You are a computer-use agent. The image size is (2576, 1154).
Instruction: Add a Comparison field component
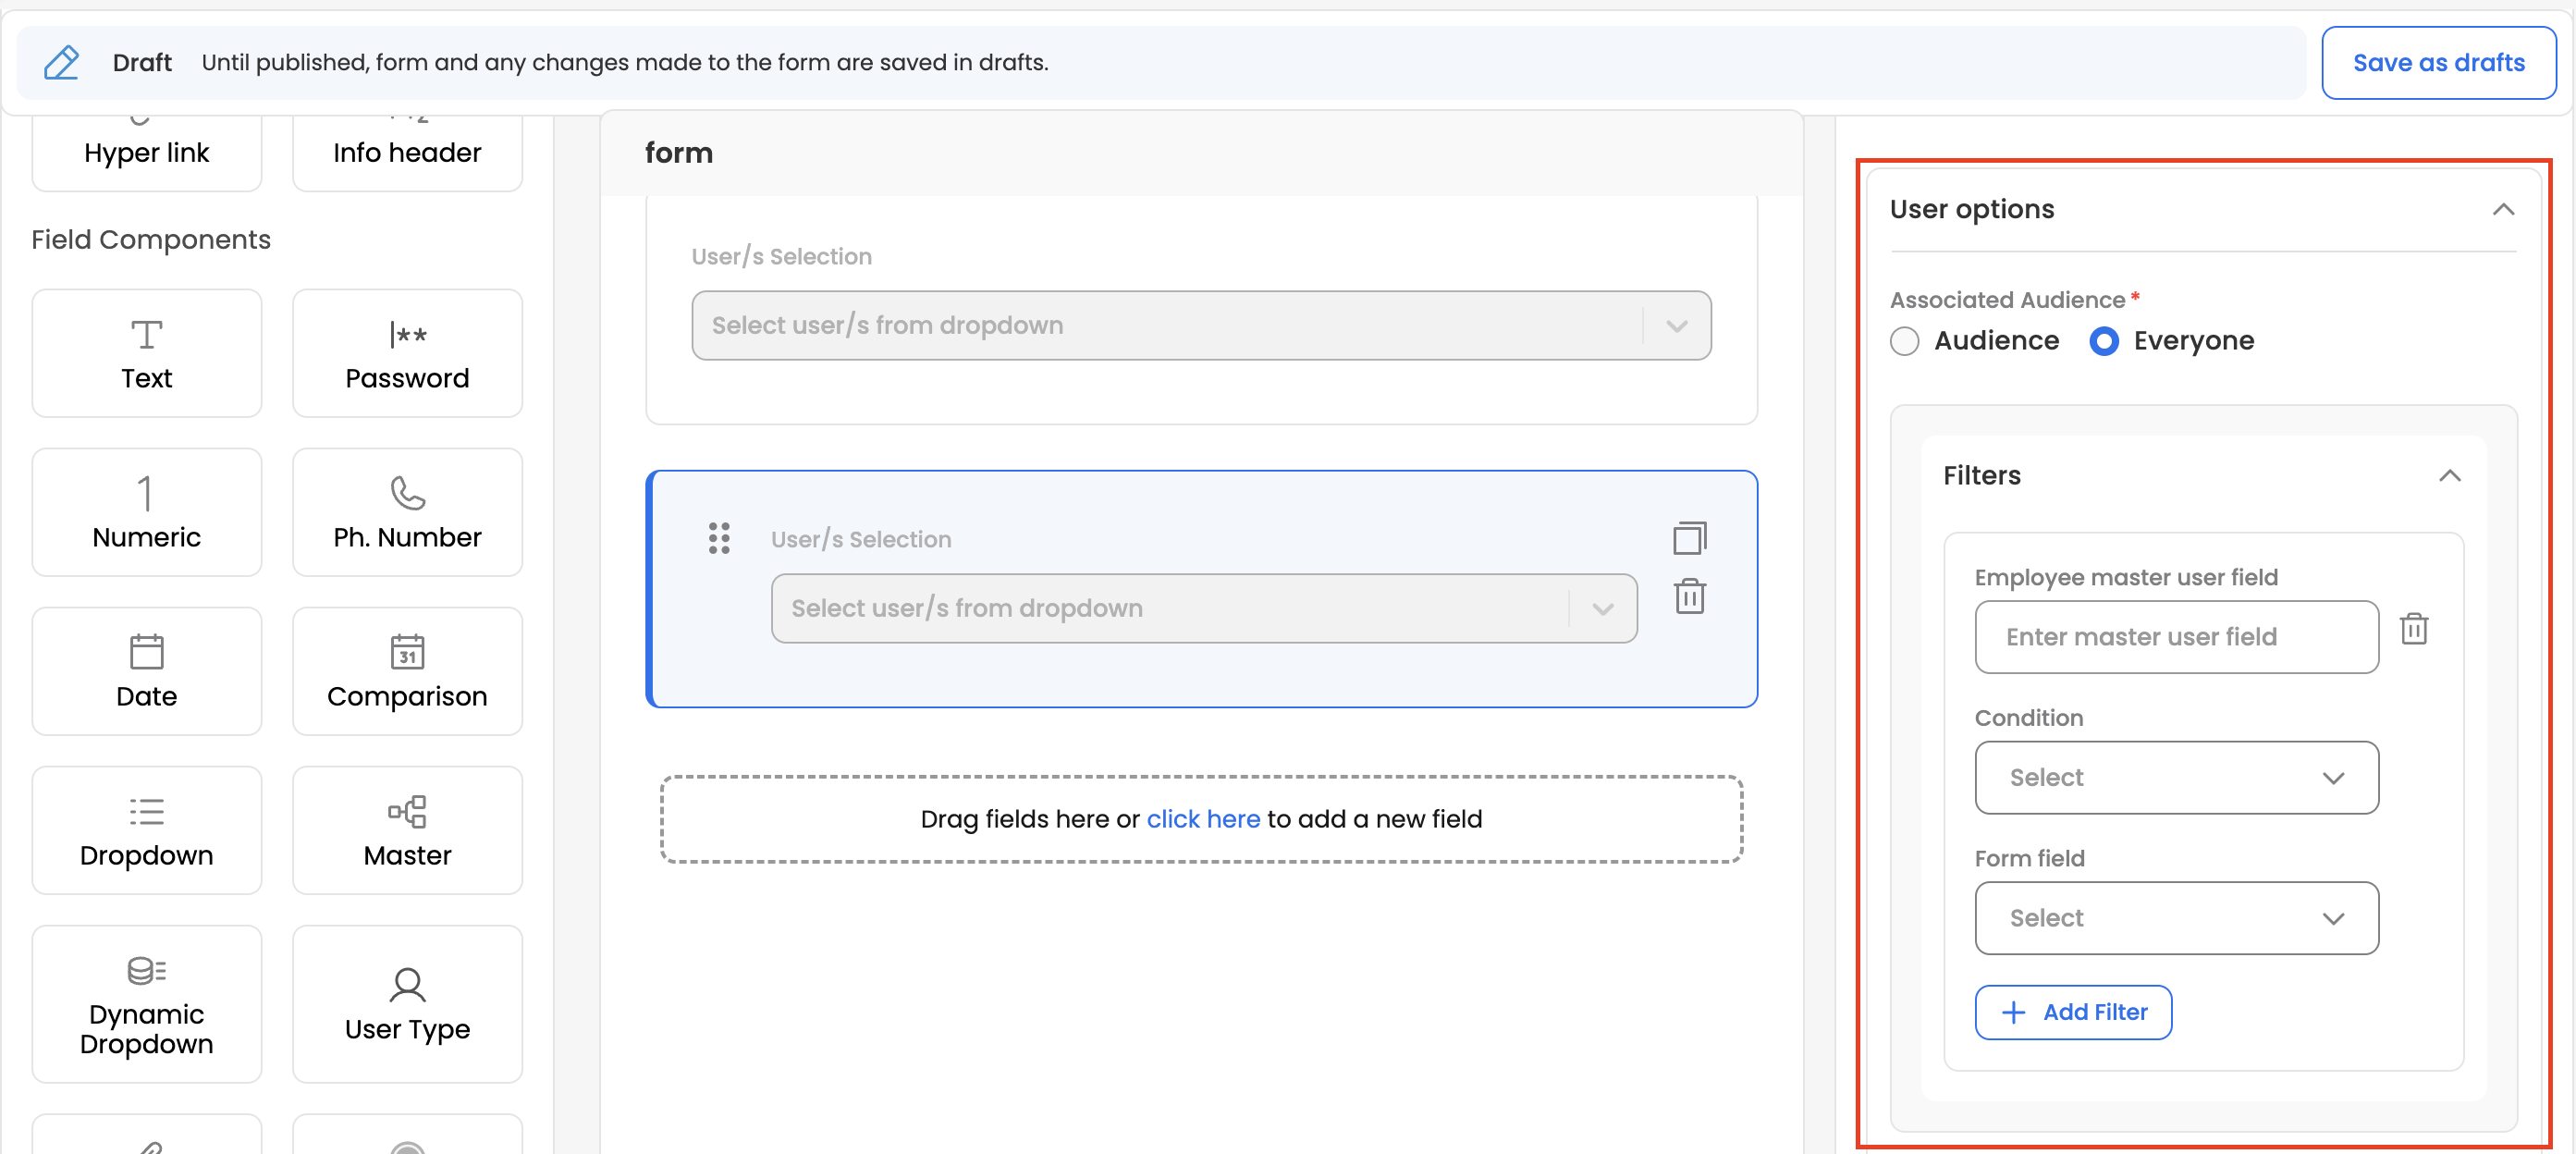[407, 671]
